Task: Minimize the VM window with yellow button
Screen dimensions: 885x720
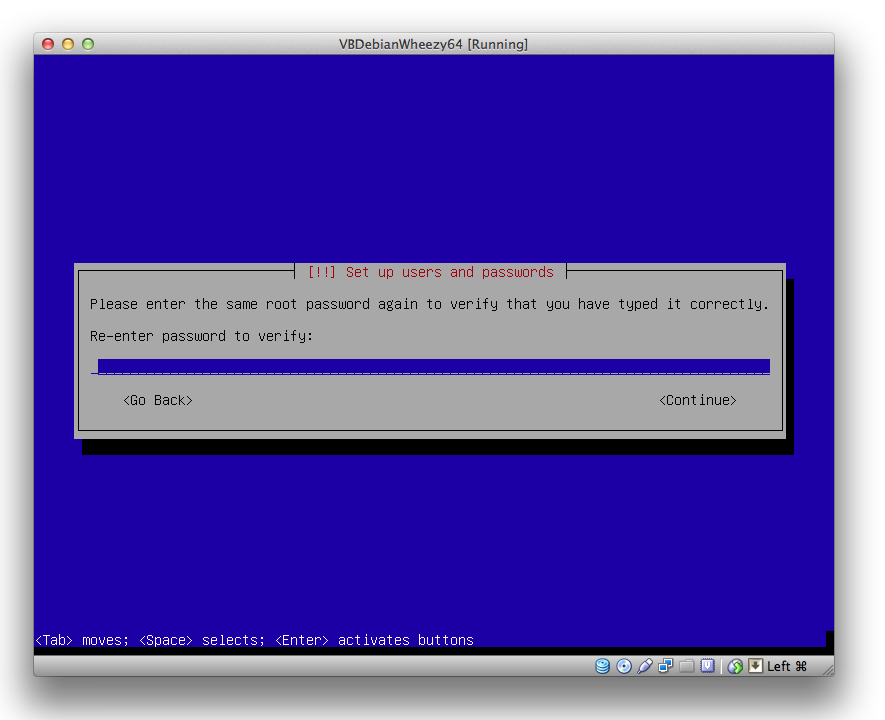Action: [x=68, y=44]
